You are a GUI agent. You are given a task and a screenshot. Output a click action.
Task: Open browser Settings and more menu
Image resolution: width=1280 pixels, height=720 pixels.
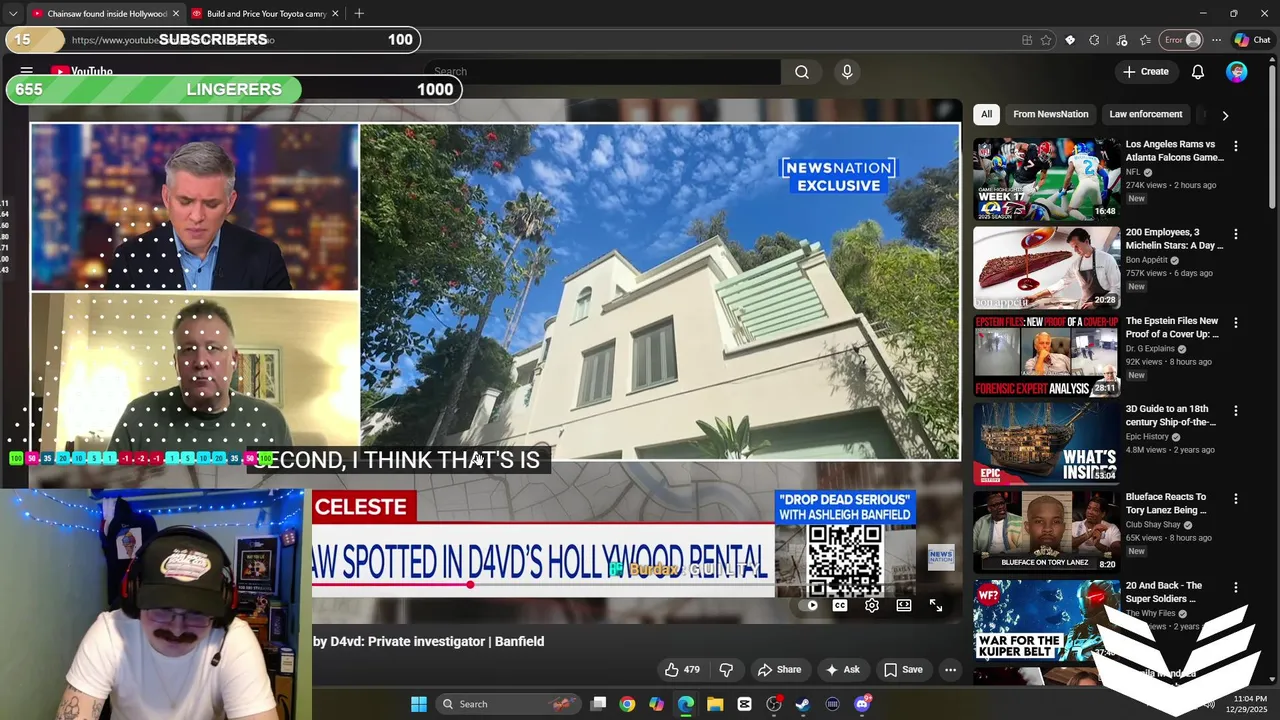[1216, 40]
